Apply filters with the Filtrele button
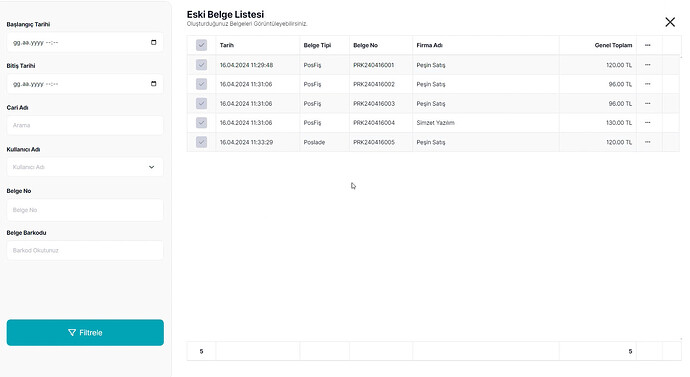The image size is (690, 377). point(85,333)
